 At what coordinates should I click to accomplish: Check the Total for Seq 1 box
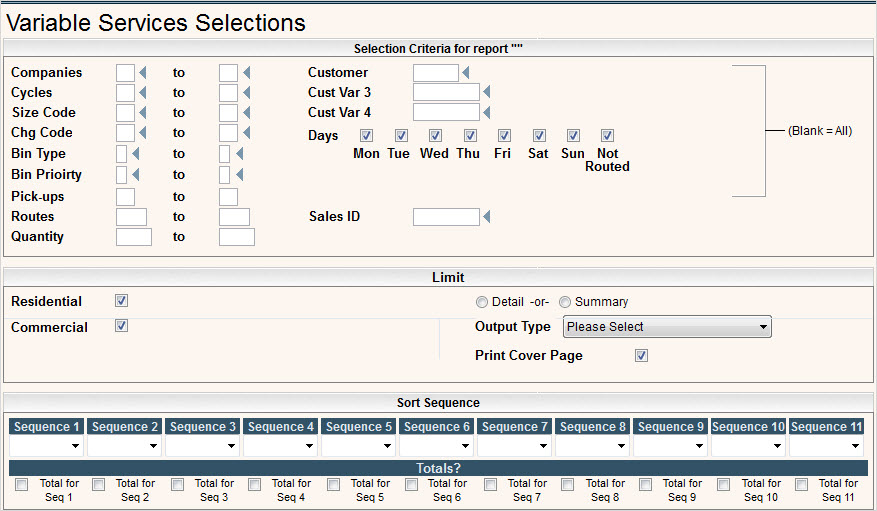pos(21,484)
